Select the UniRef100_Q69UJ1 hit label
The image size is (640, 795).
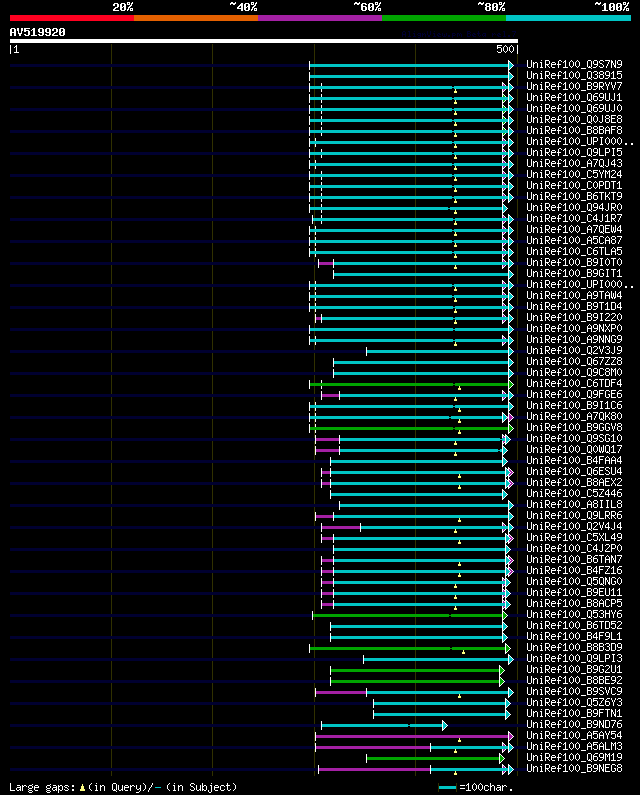click(x=574, y=97)
